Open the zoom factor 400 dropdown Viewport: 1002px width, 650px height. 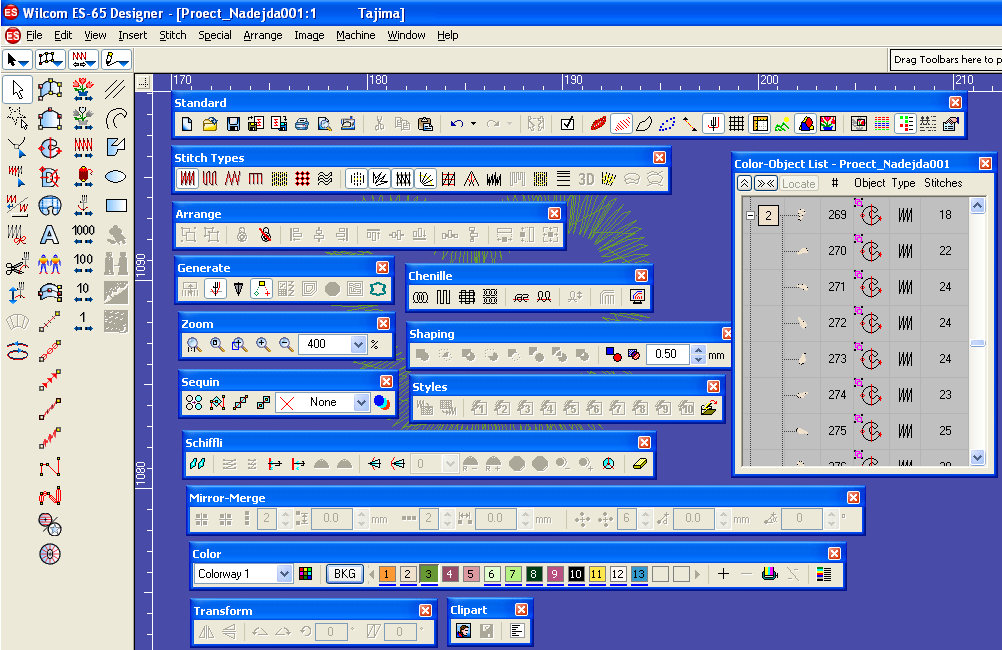[359, 344]
